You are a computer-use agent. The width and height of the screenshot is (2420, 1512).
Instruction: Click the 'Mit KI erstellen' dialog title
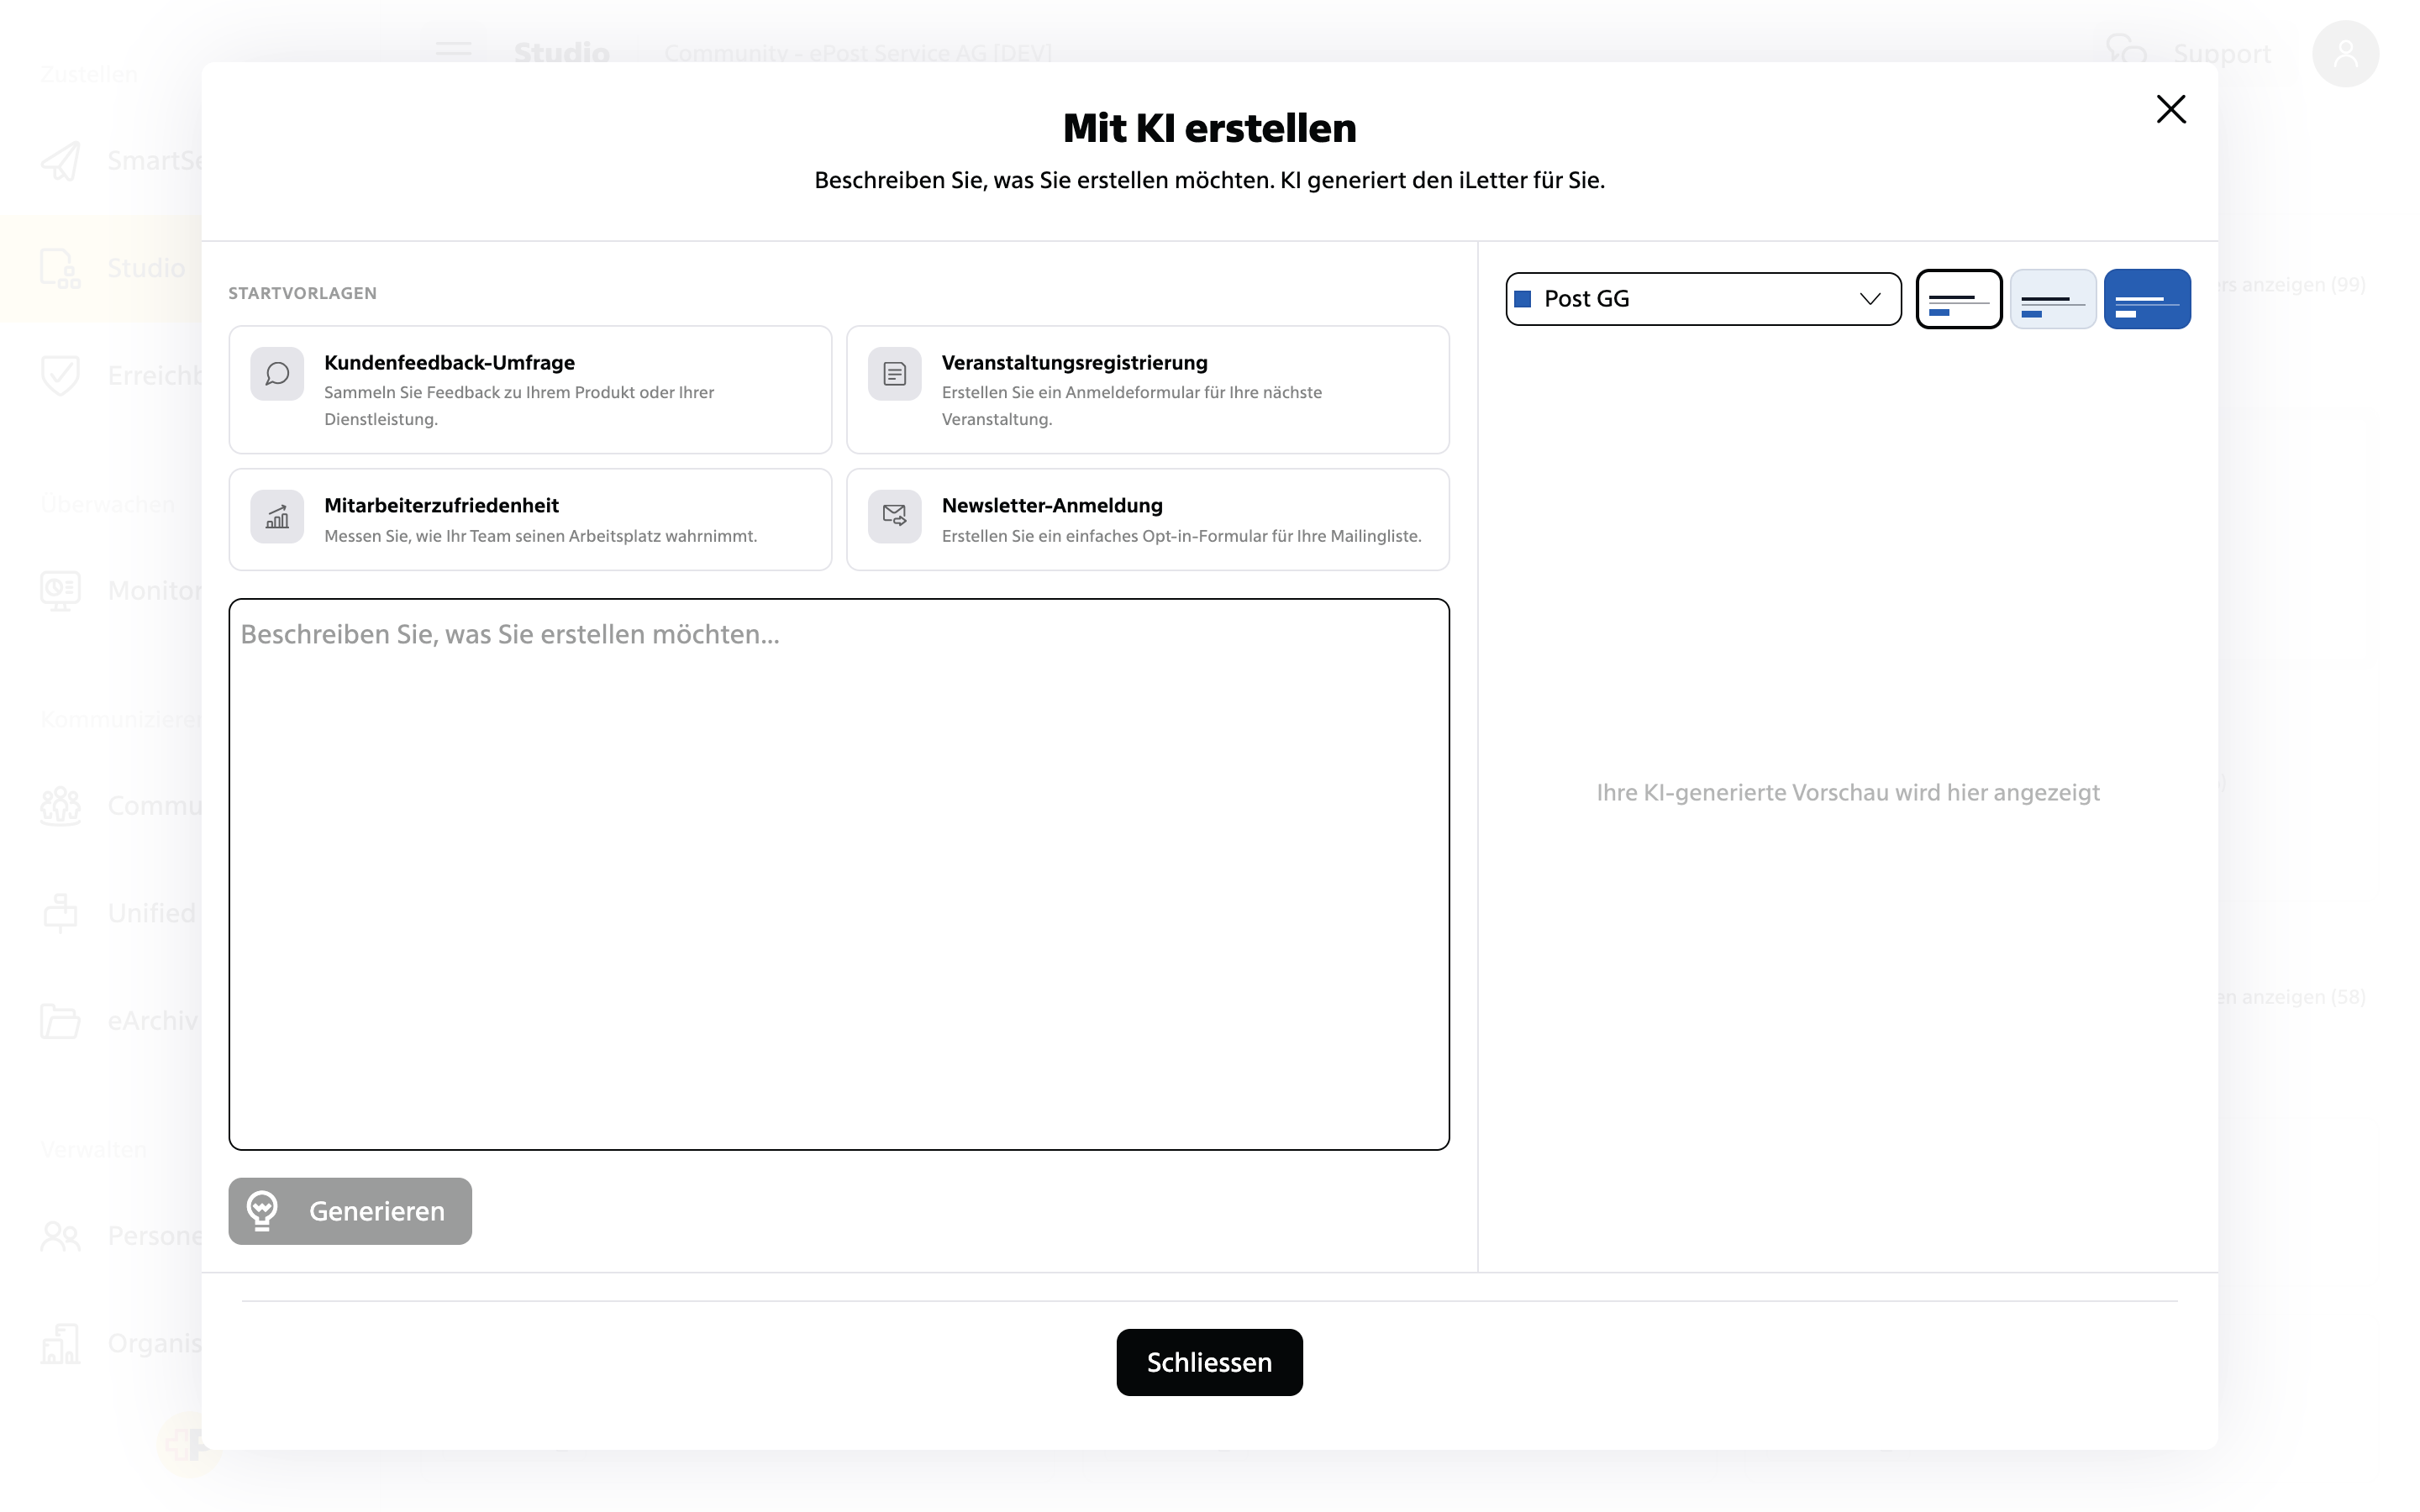(1209, 128)
